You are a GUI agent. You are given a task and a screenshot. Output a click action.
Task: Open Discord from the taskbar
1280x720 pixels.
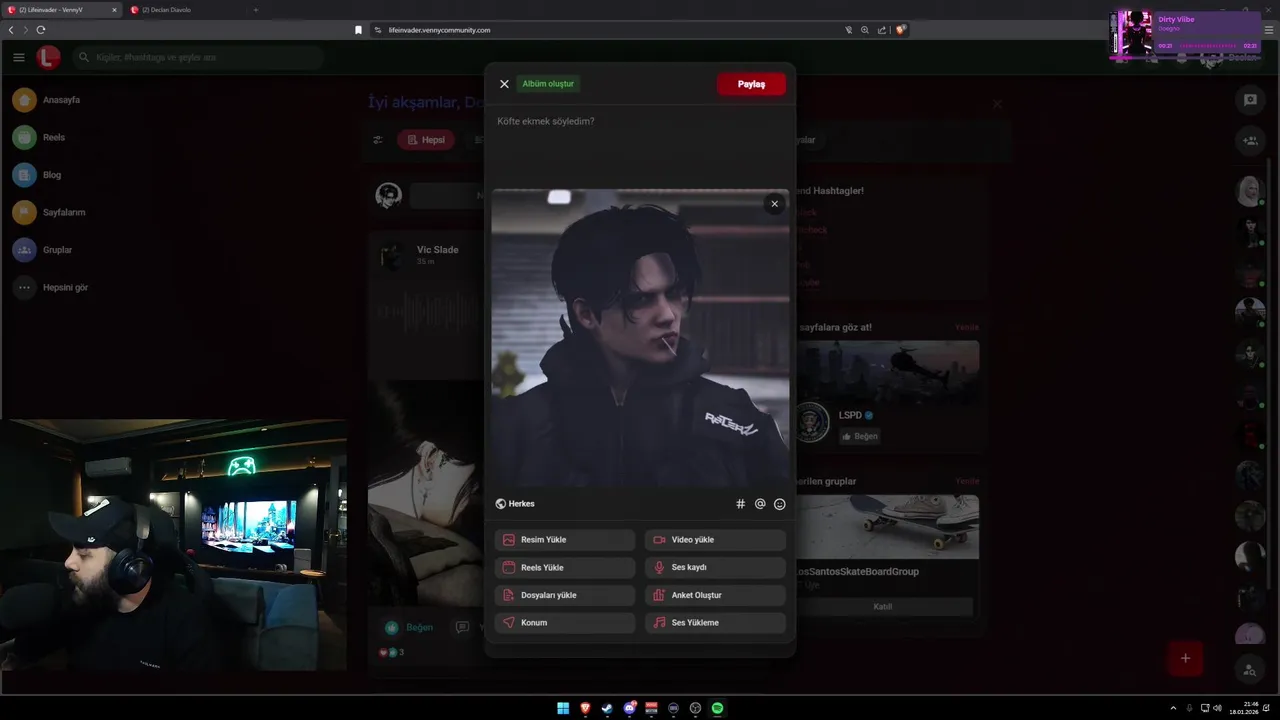pos(629,708)
